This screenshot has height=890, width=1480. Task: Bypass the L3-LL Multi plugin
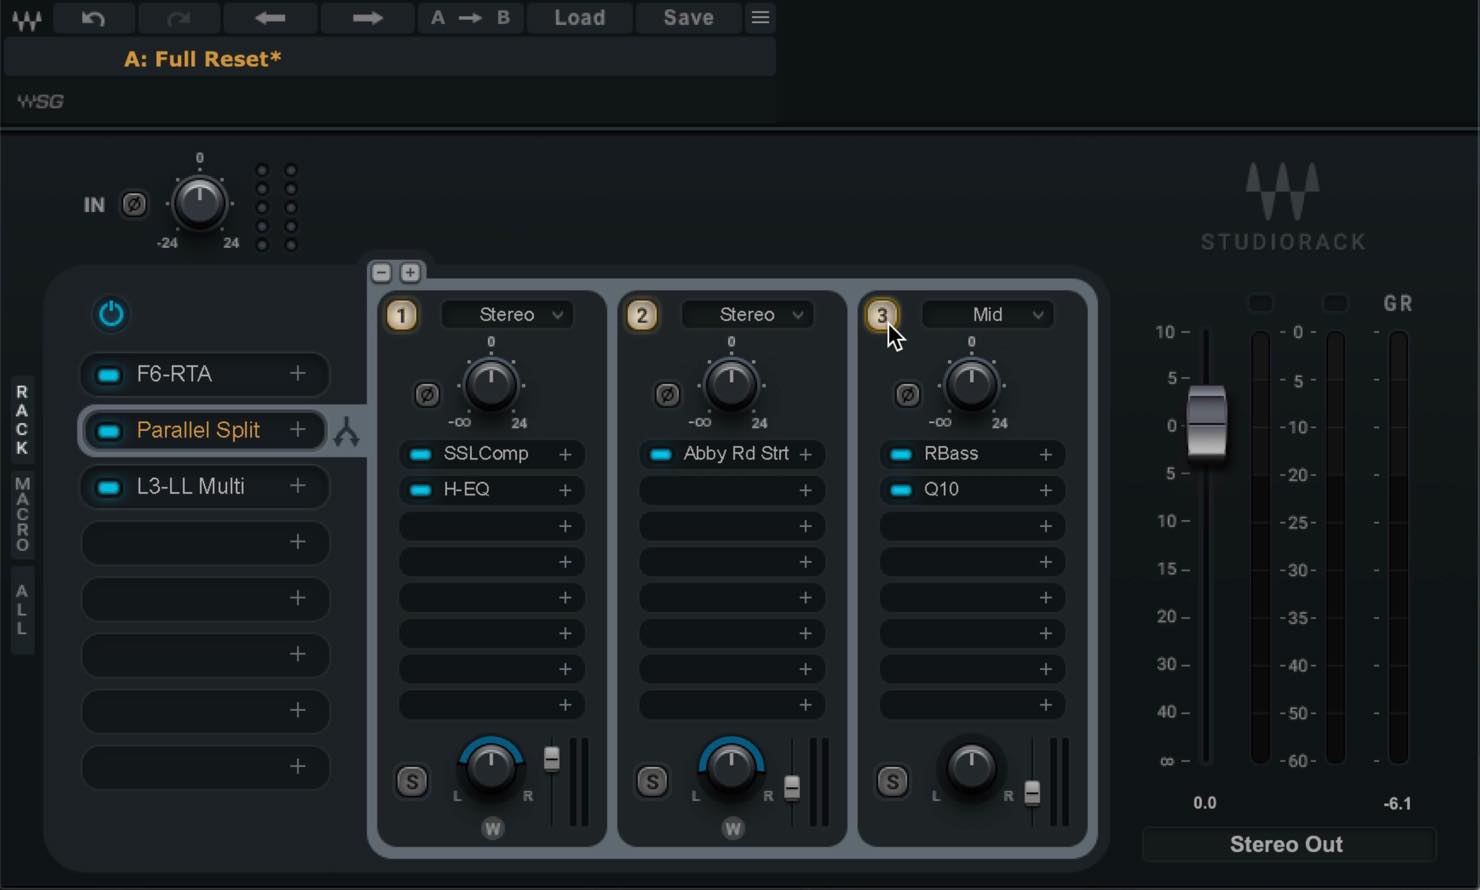pos(108,487)
